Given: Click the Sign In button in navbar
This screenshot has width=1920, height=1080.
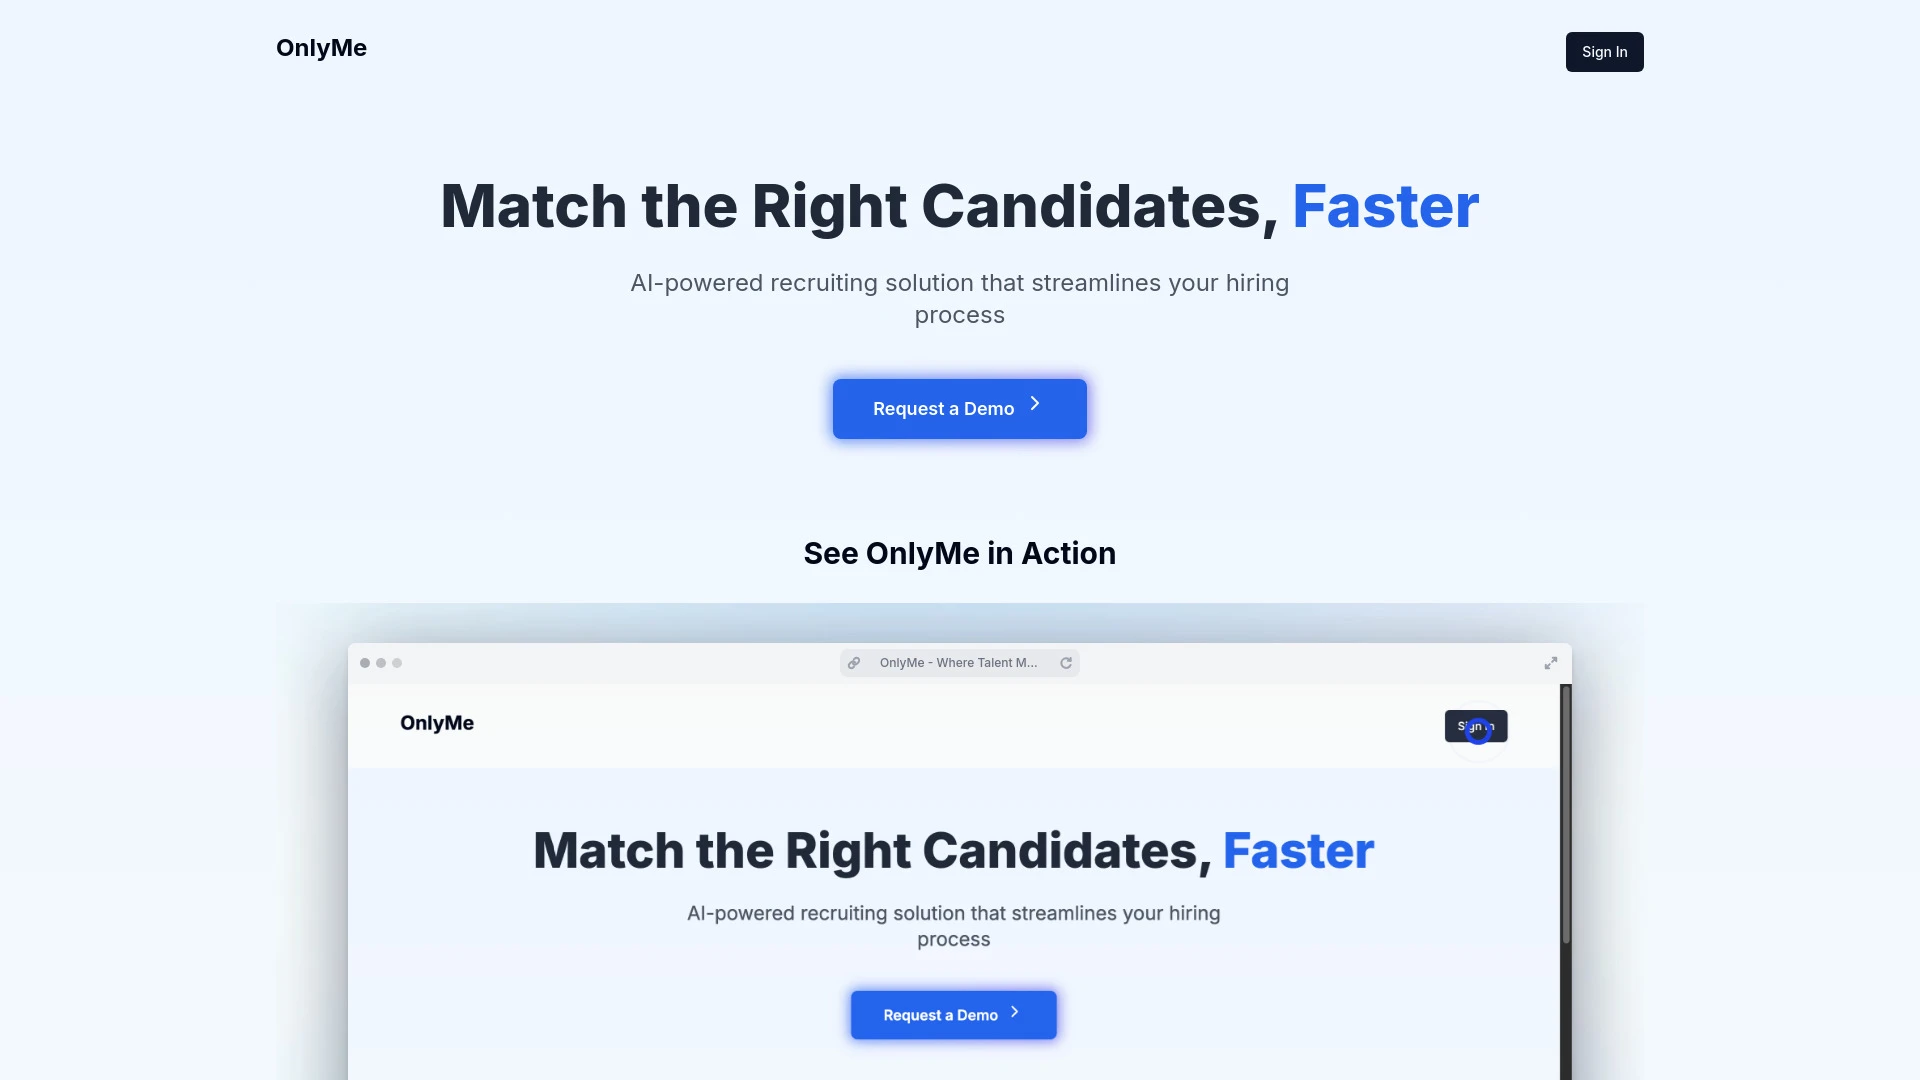Looking at the screenshot, I should pos(1604,51).
